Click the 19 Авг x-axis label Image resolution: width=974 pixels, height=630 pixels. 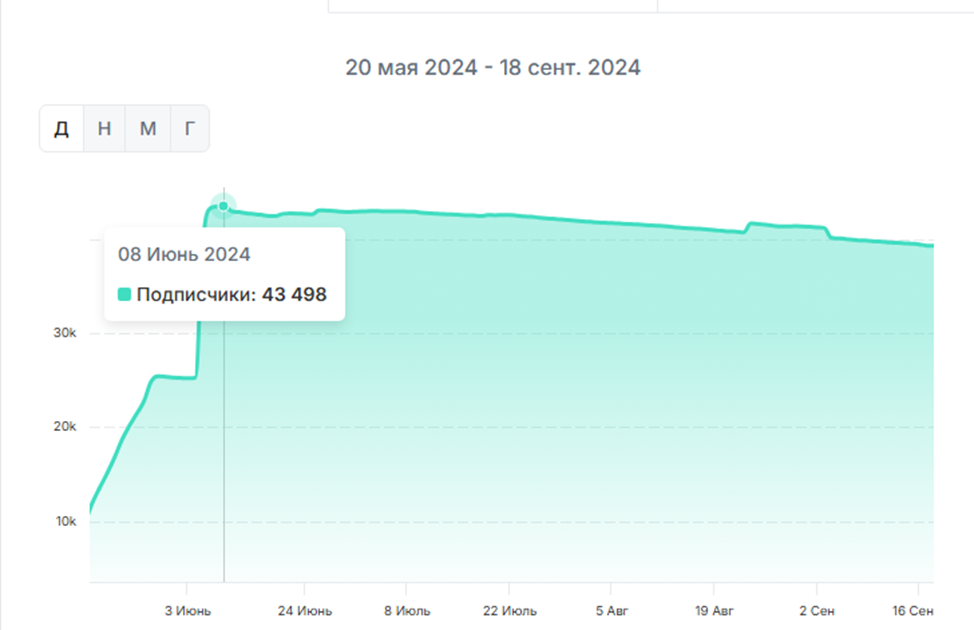[714, 610]
